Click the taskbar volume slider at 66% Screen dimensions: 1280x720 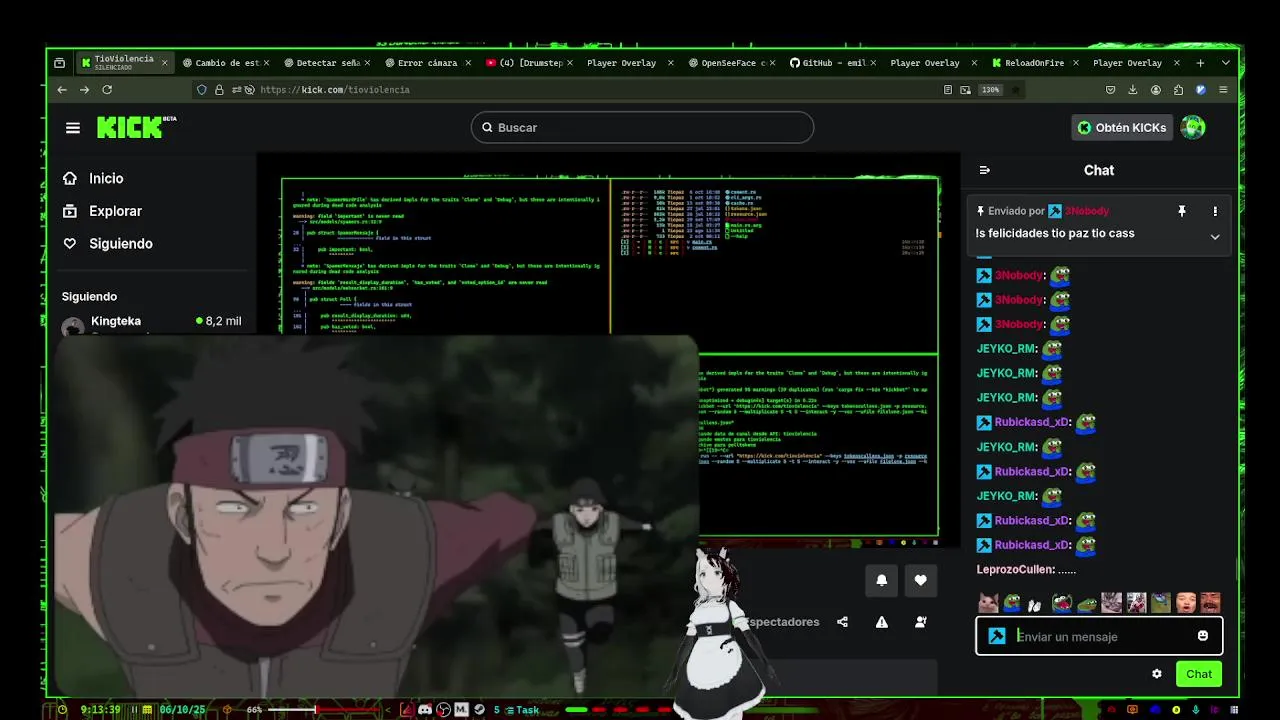325,710
